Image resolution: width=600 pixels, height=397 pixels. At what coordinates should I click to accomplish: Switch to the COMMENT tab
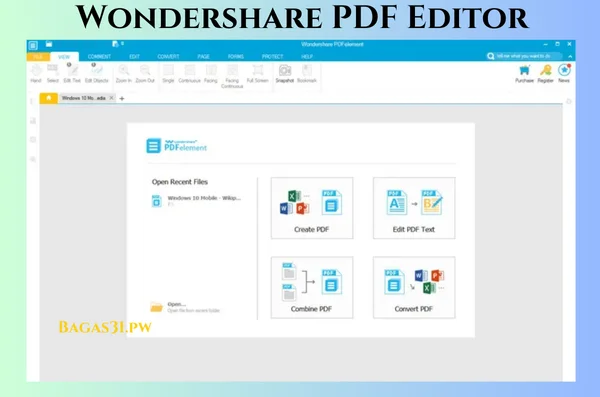pyautogui.click(x=99, y=57)
